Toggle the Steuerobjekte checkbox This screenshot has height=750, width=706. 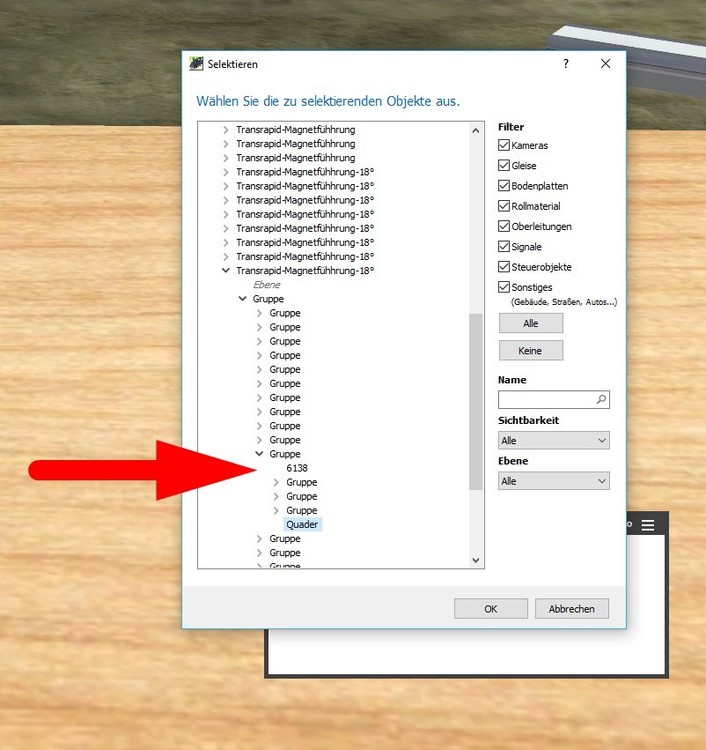coord(504,267)
